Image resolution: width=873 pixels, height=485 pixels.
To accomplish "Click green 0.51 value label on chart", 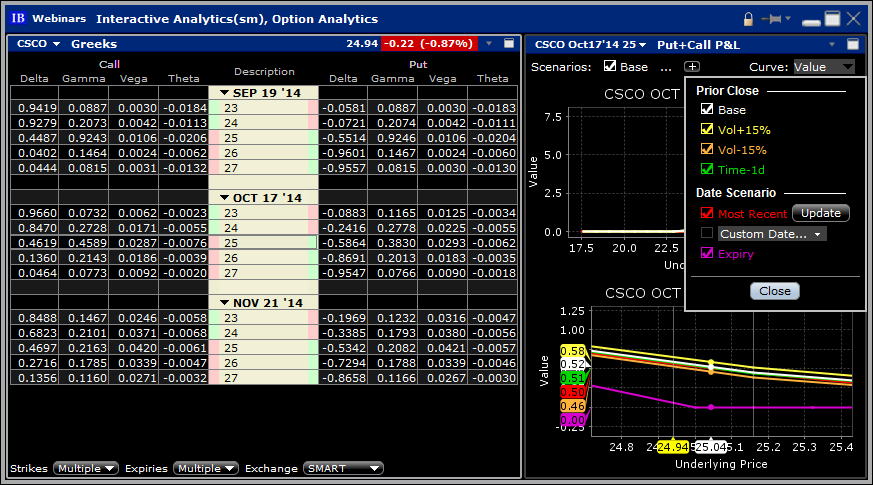I will (x=572, y=379).
